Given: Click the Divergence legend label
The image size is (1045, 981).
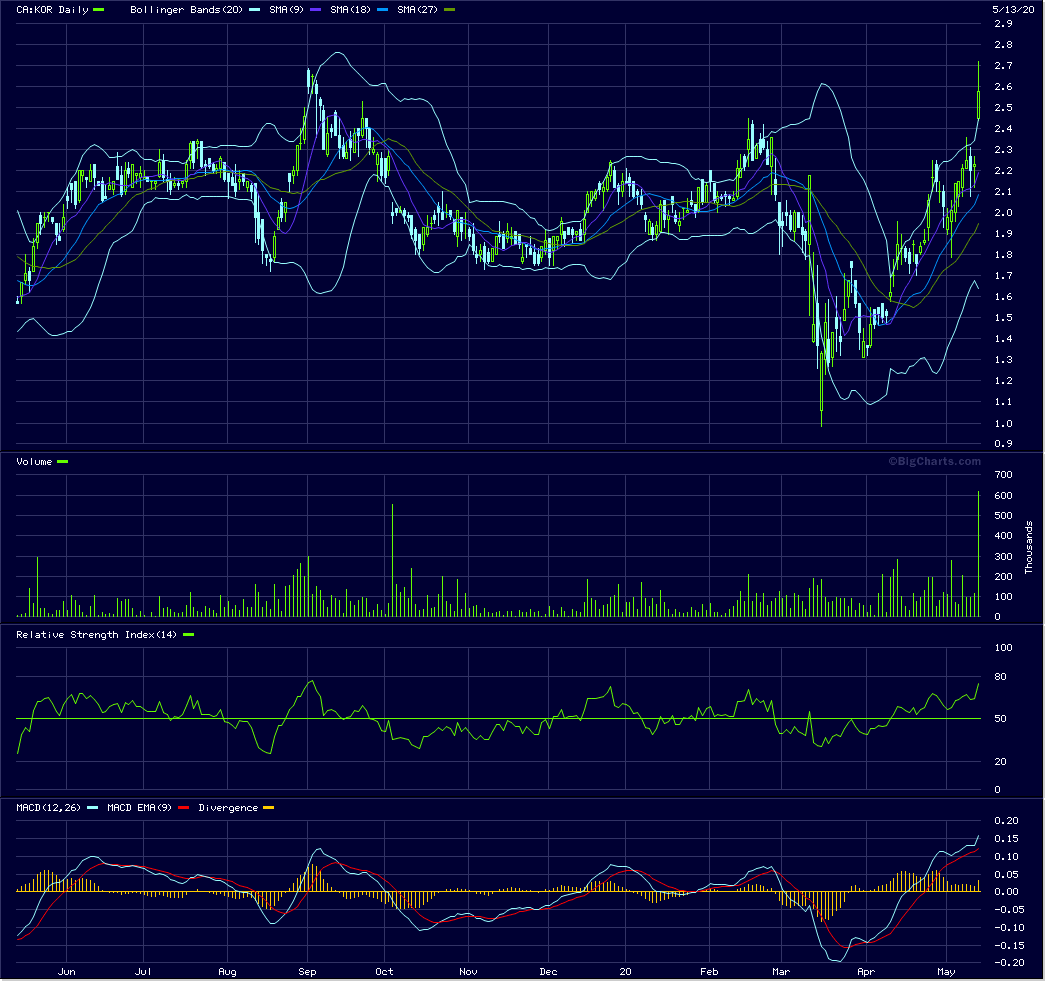Looking at the screenshot, I should click(228, 808).
